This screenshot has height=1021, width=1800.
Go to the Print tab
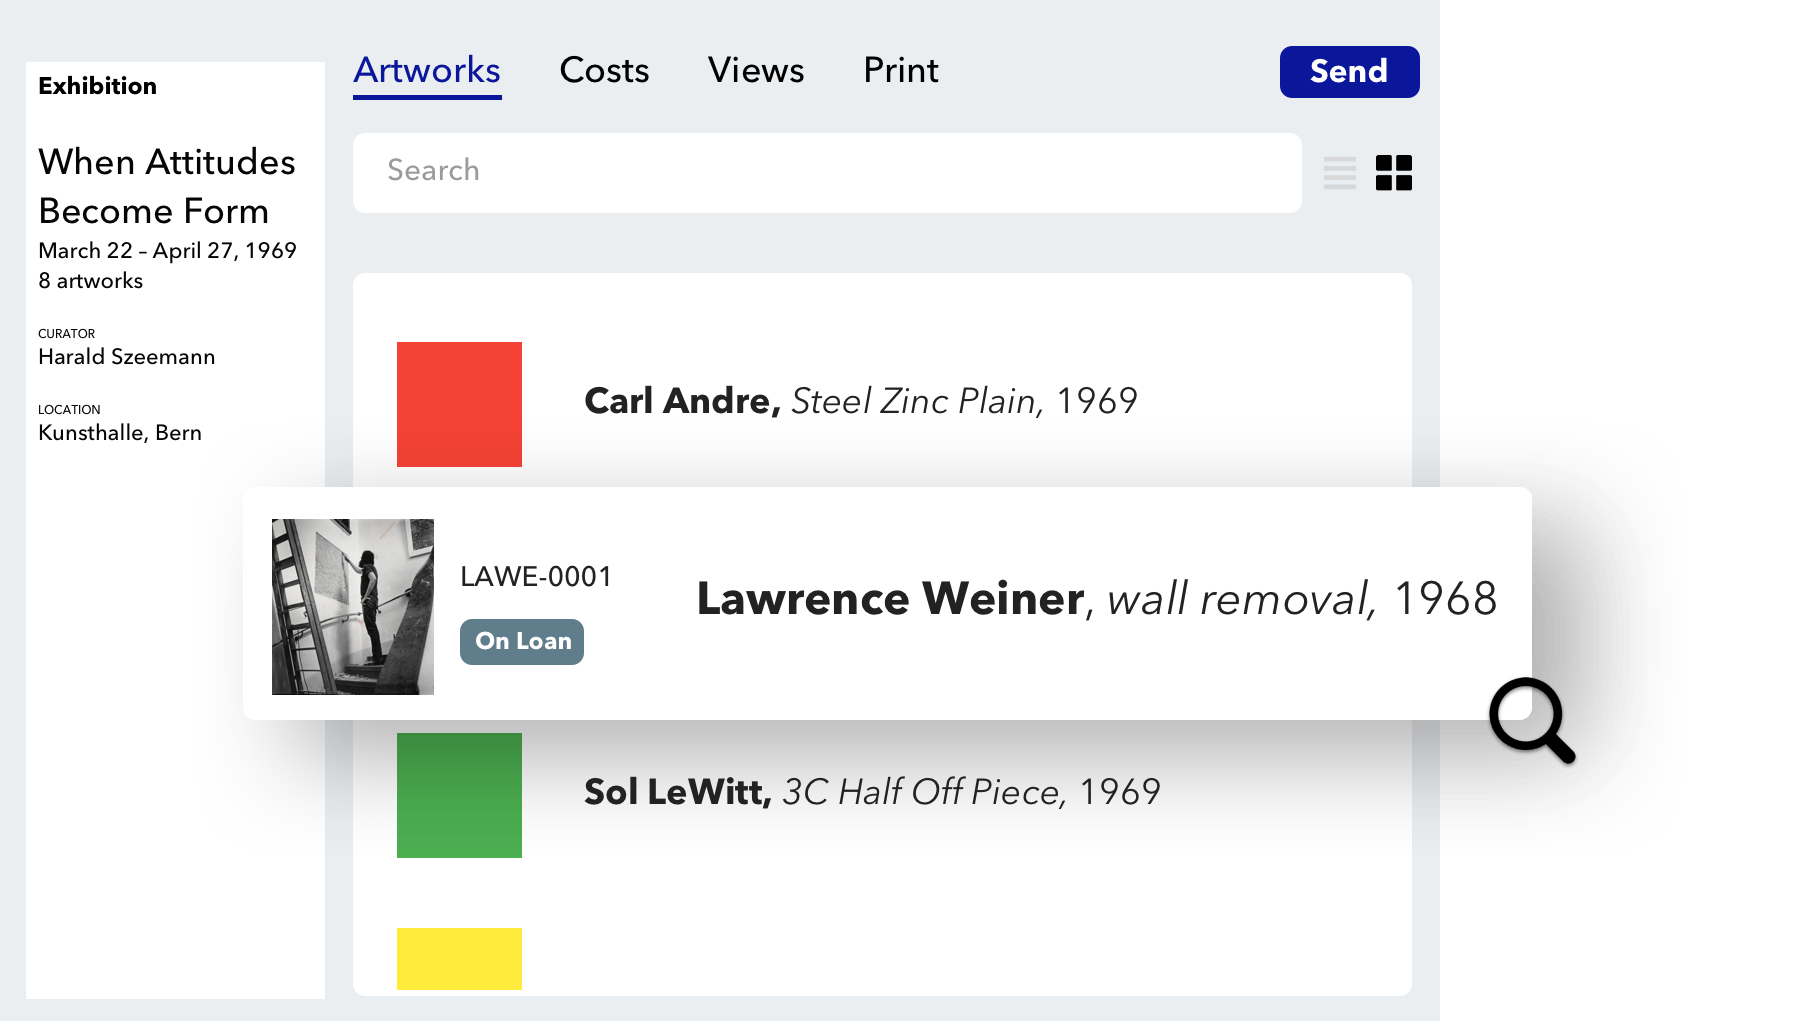click(900, 71)
